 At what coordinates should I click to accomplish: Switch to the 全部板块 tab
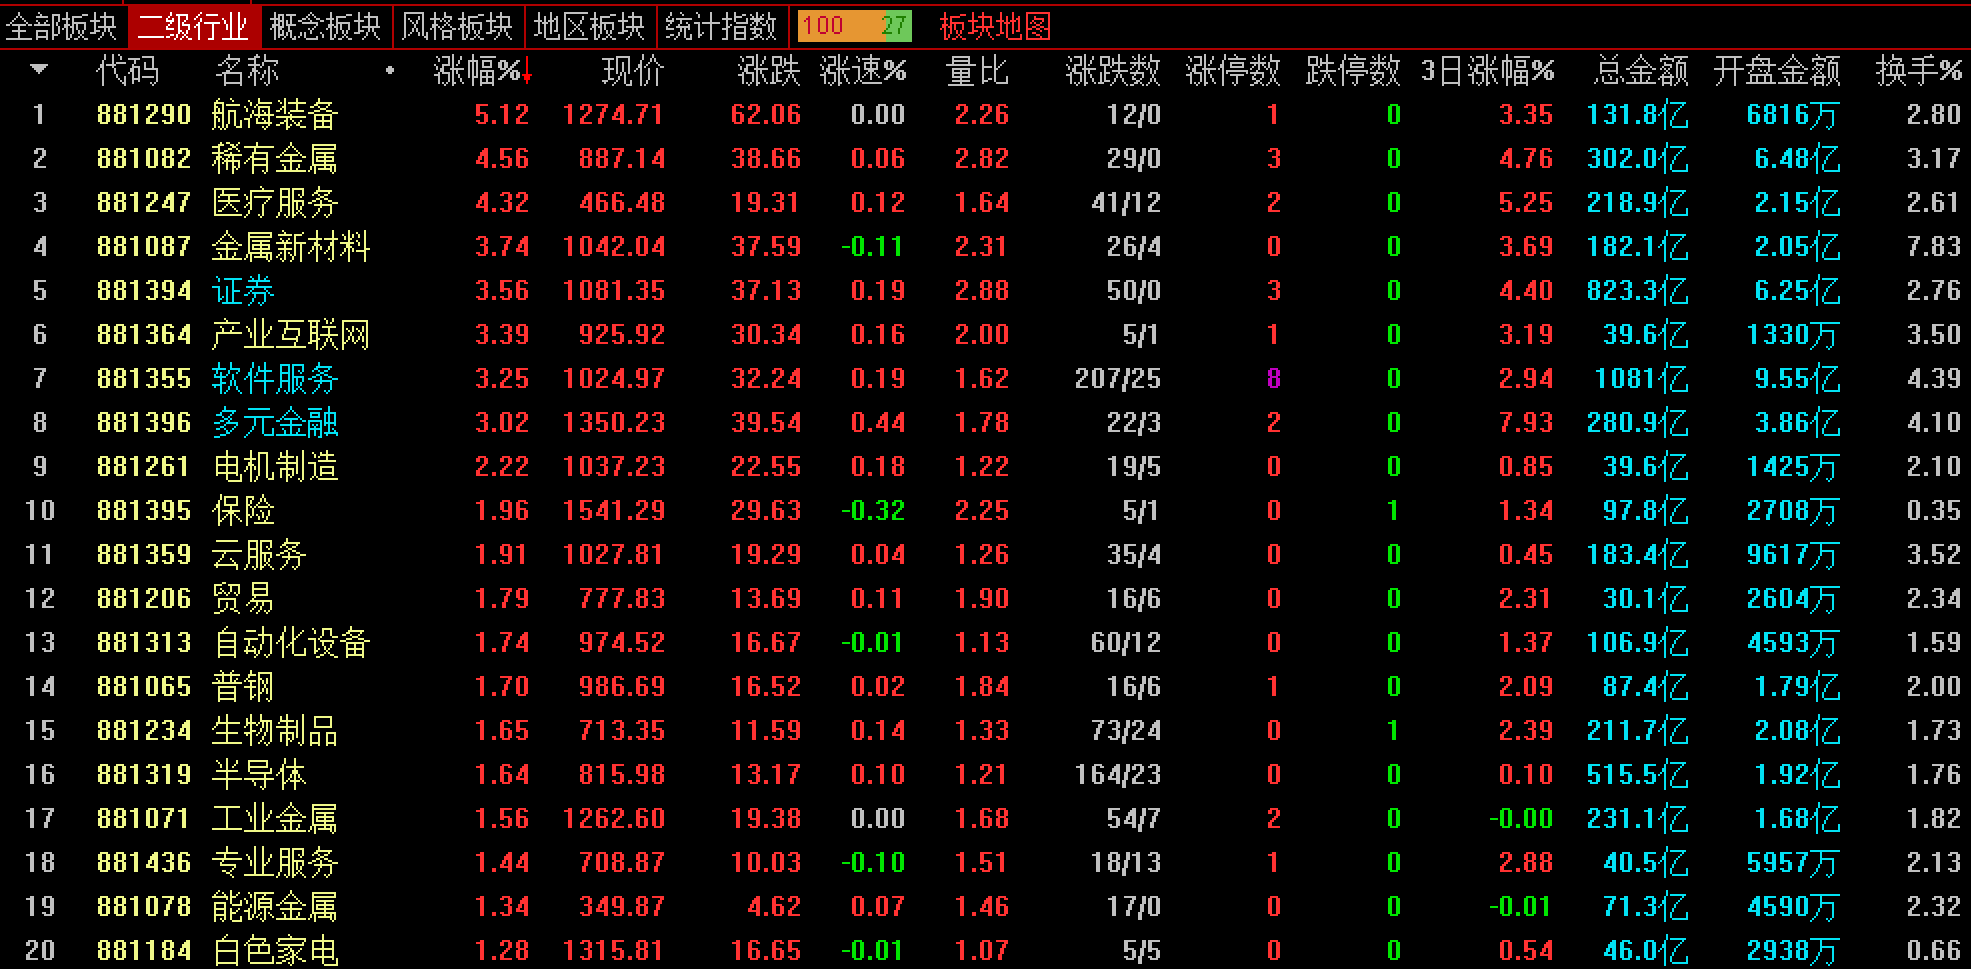(x=61, y=26)
